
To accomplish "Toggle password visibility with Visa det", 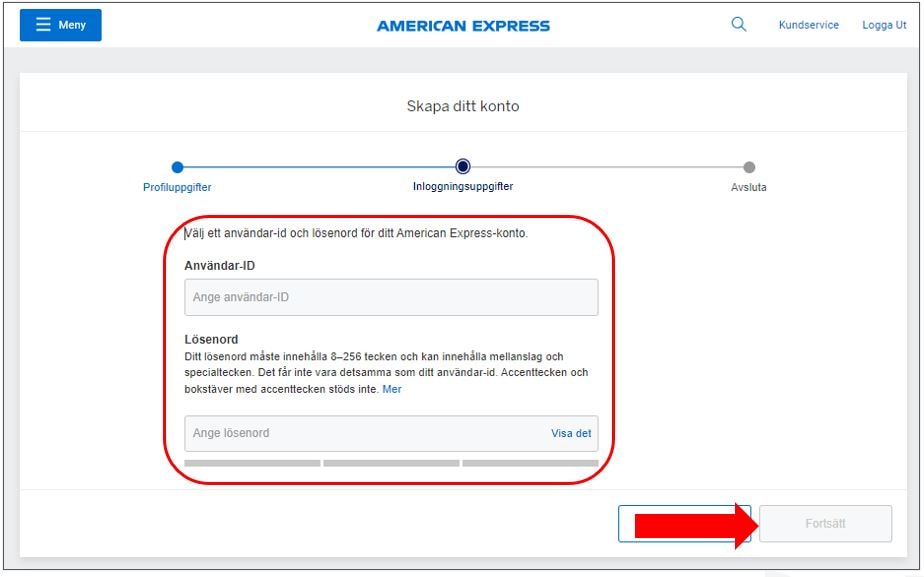I will (x=571, y=433).
